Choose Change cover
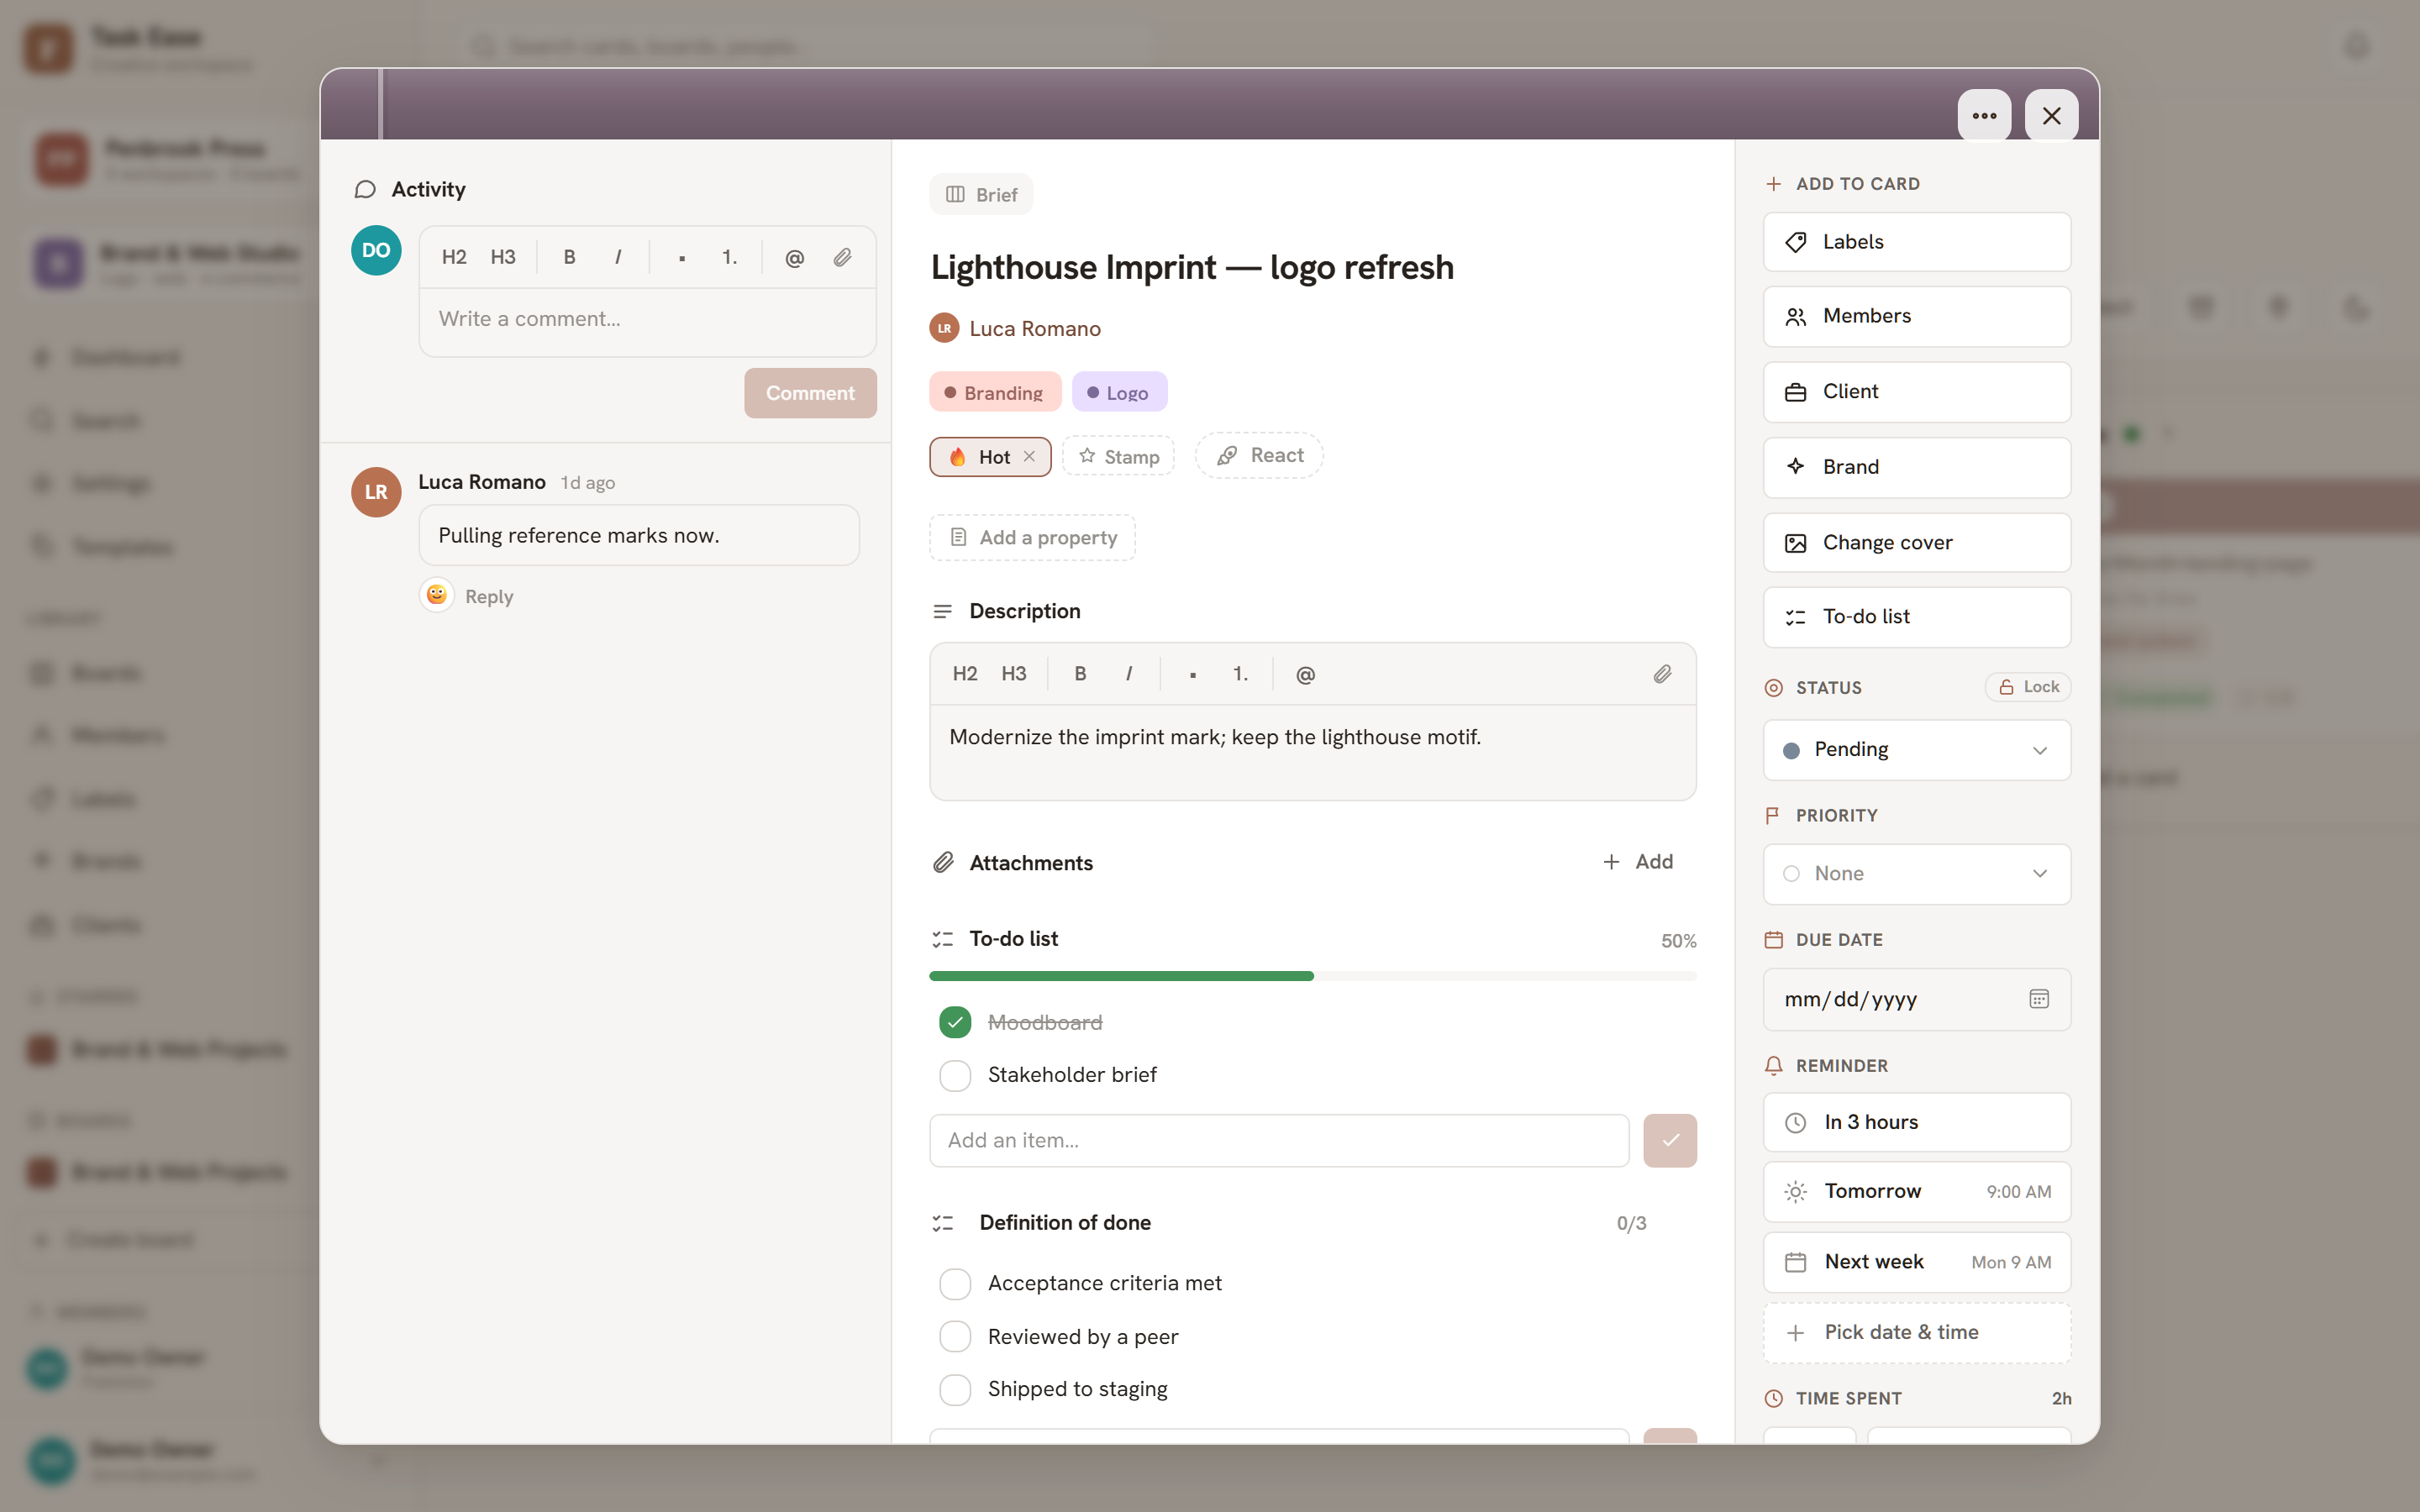 (x=1916, y=543)
